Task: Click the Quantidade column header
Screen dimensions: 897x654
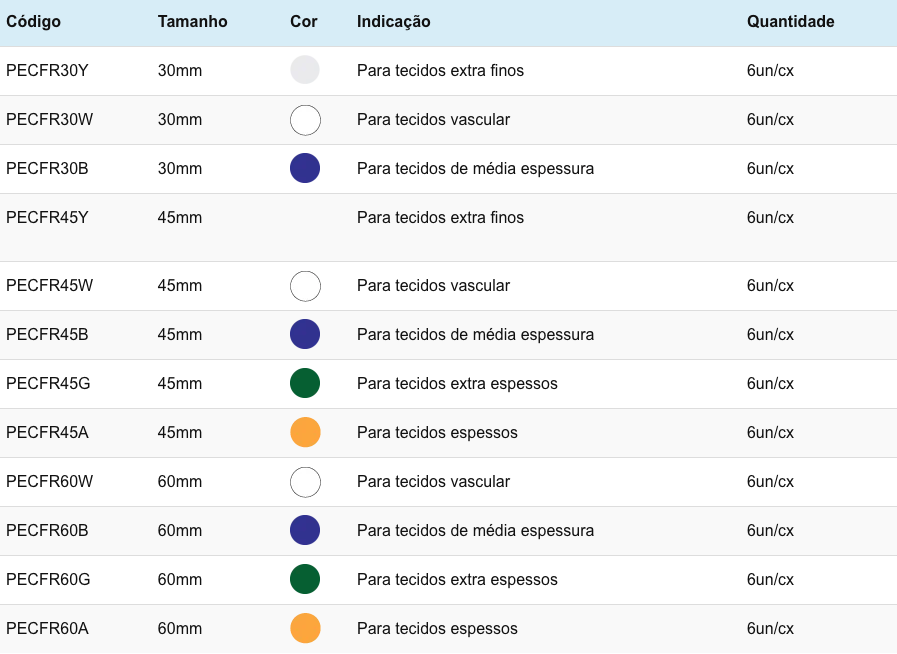Action: pyautogui.click(x=790, y=21)
